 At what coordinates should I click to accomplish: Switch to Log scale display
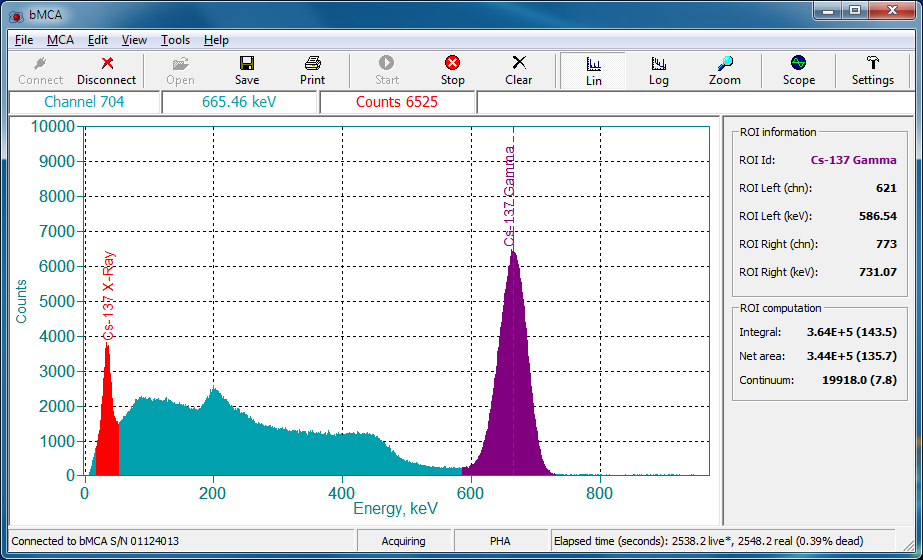(659, 70)
